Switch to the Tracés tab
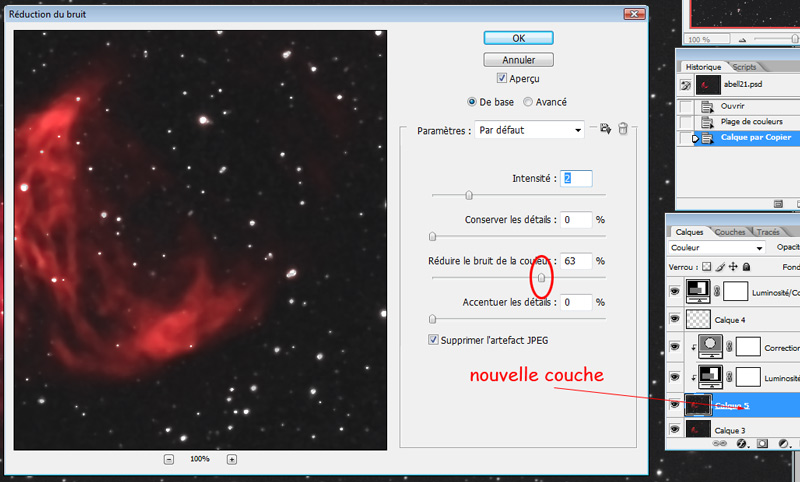This screenshot has height=482, width=800. click(768, 232)
